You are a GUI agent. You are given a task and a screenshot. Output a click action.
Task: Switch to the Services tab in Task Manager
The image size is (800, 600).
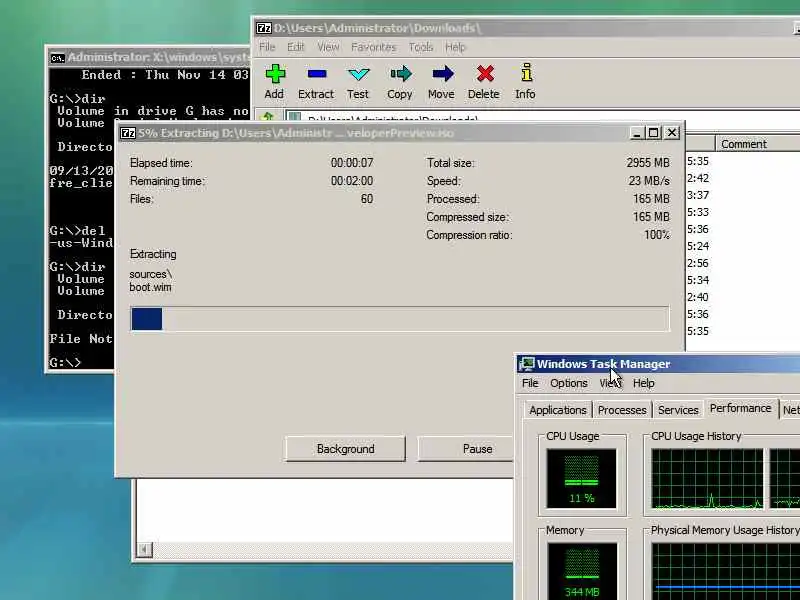(x=678, y=410)
